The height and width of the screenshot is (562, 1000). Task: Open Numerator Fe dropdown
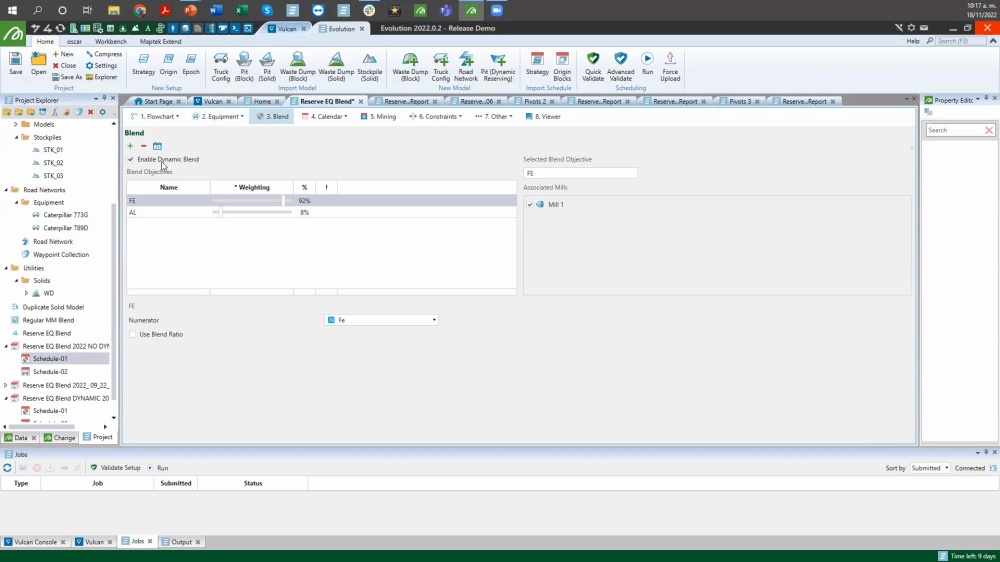click(x=434, y=320)
